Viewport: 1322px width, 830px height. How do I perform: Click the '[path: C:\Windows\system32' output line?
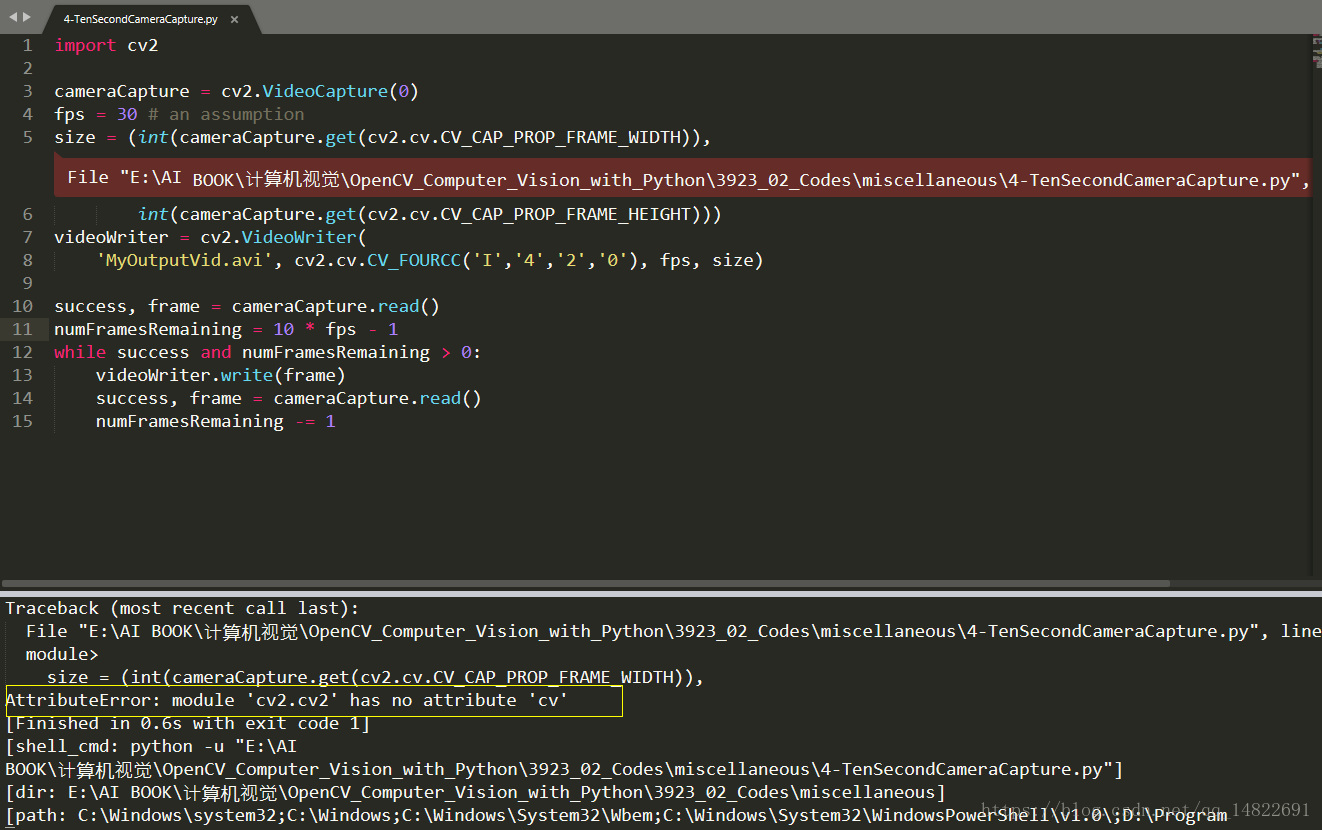[x=616, y=815]
